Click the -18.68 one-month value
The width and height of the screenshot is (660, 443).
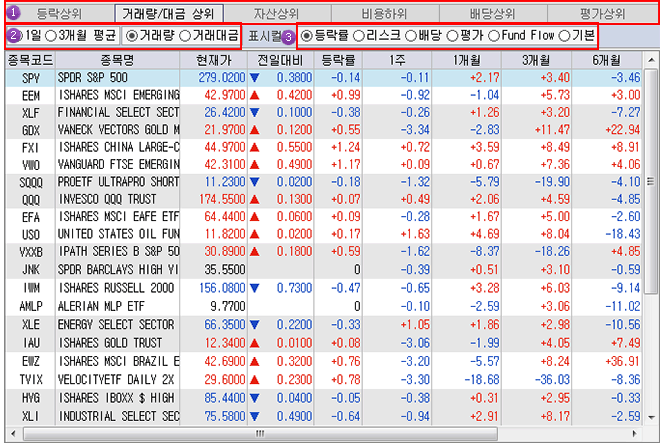click(x=482, y=379)
